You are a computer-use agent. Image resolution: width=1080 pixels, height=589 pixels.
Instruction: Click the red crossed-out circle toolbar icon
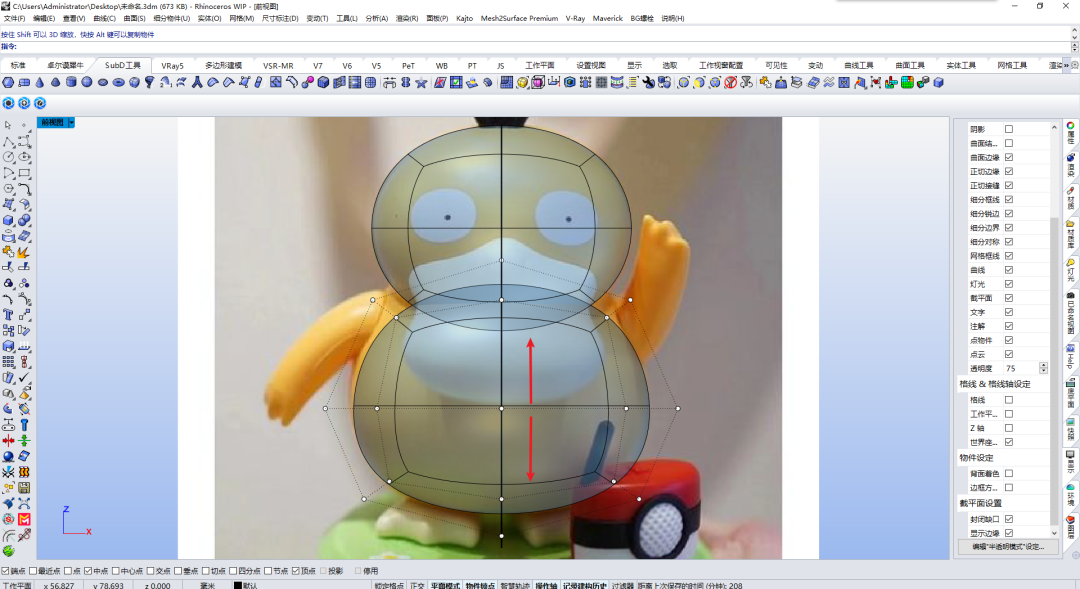tap(731, 83)
